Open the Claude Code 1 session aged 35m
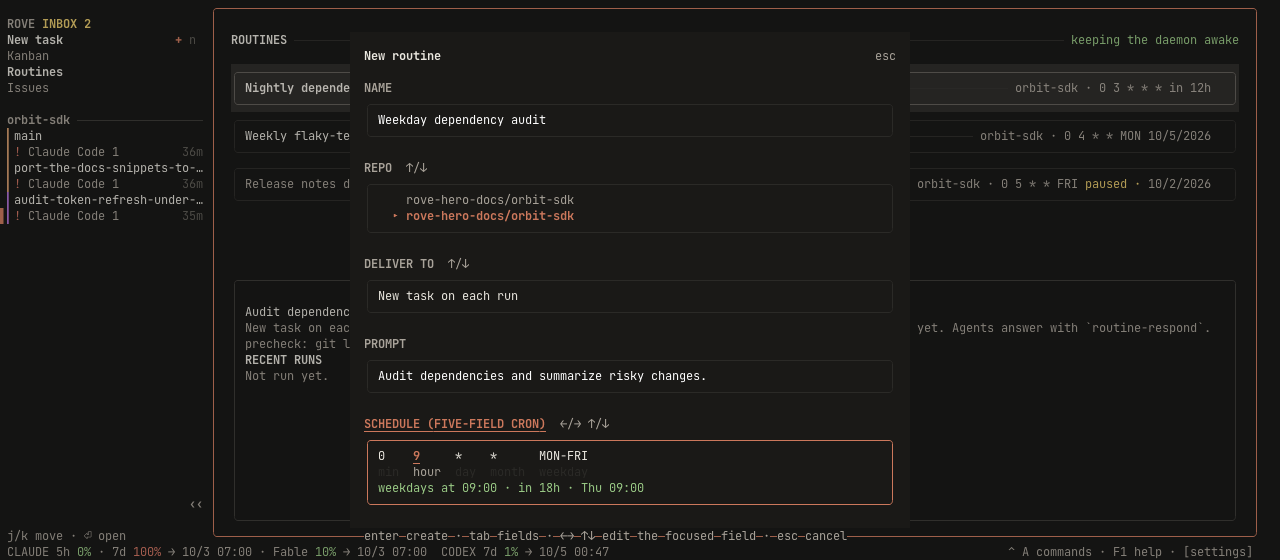 pos(108,216)
